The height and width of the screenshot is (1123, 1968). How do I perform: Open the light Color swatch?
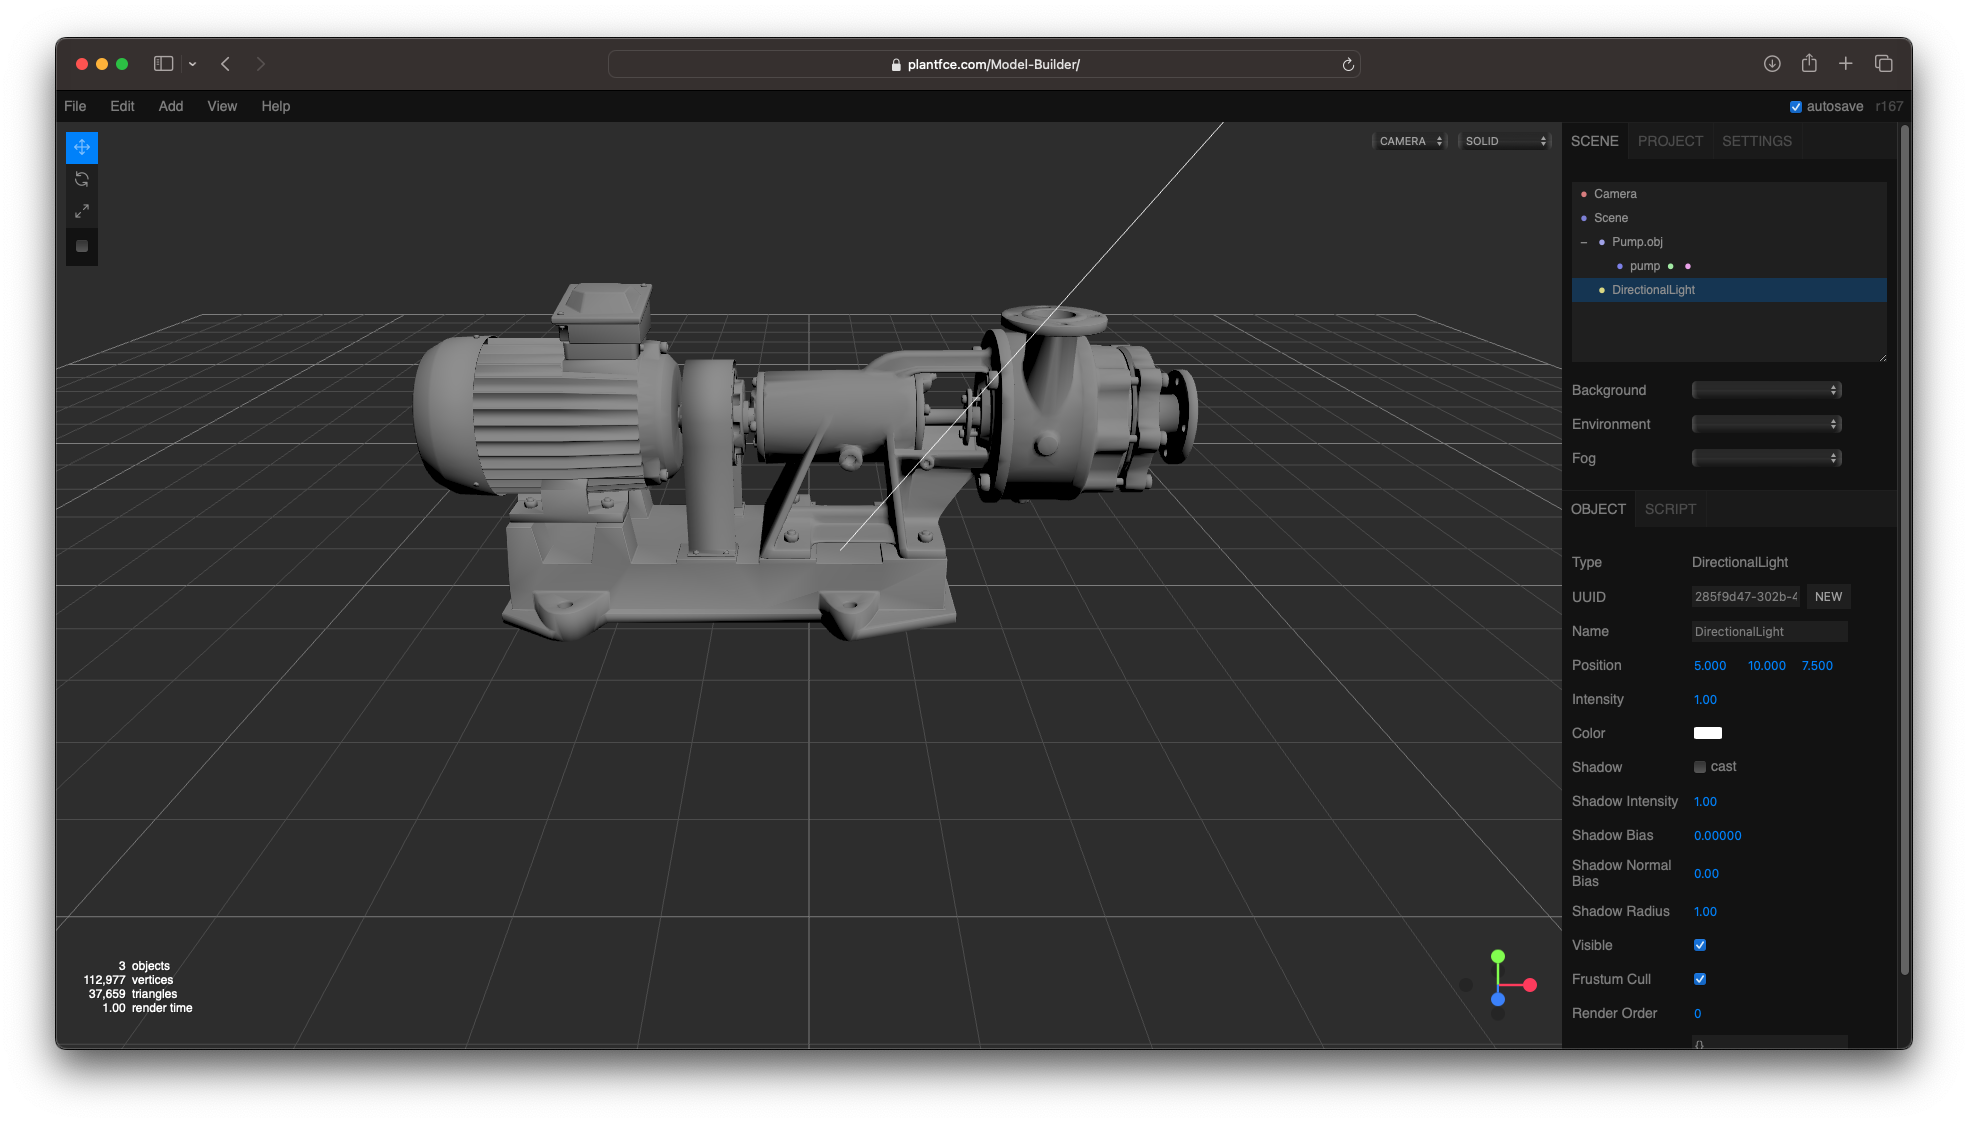coord(1707,733)
